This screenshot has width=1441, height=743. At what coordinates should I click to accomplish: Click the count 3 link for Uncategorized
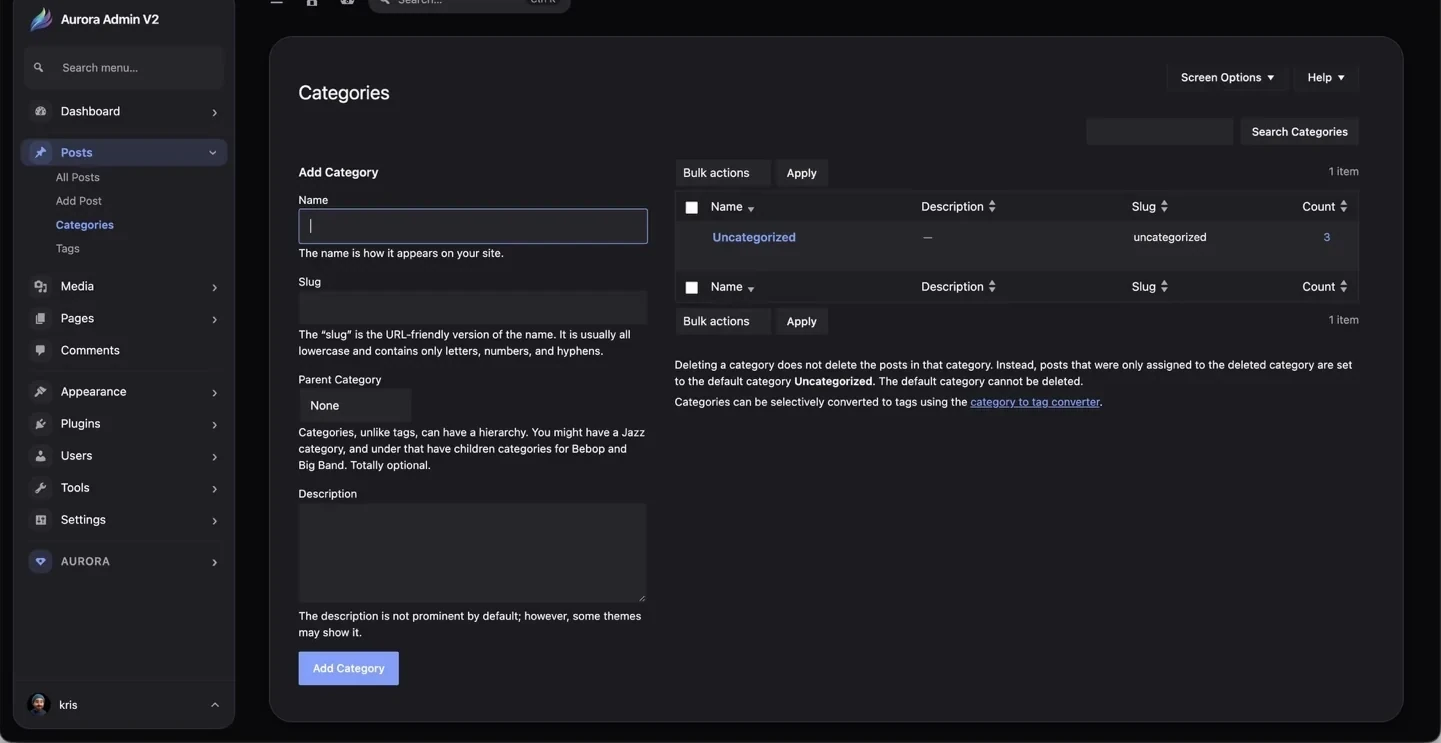(1326, 237)
